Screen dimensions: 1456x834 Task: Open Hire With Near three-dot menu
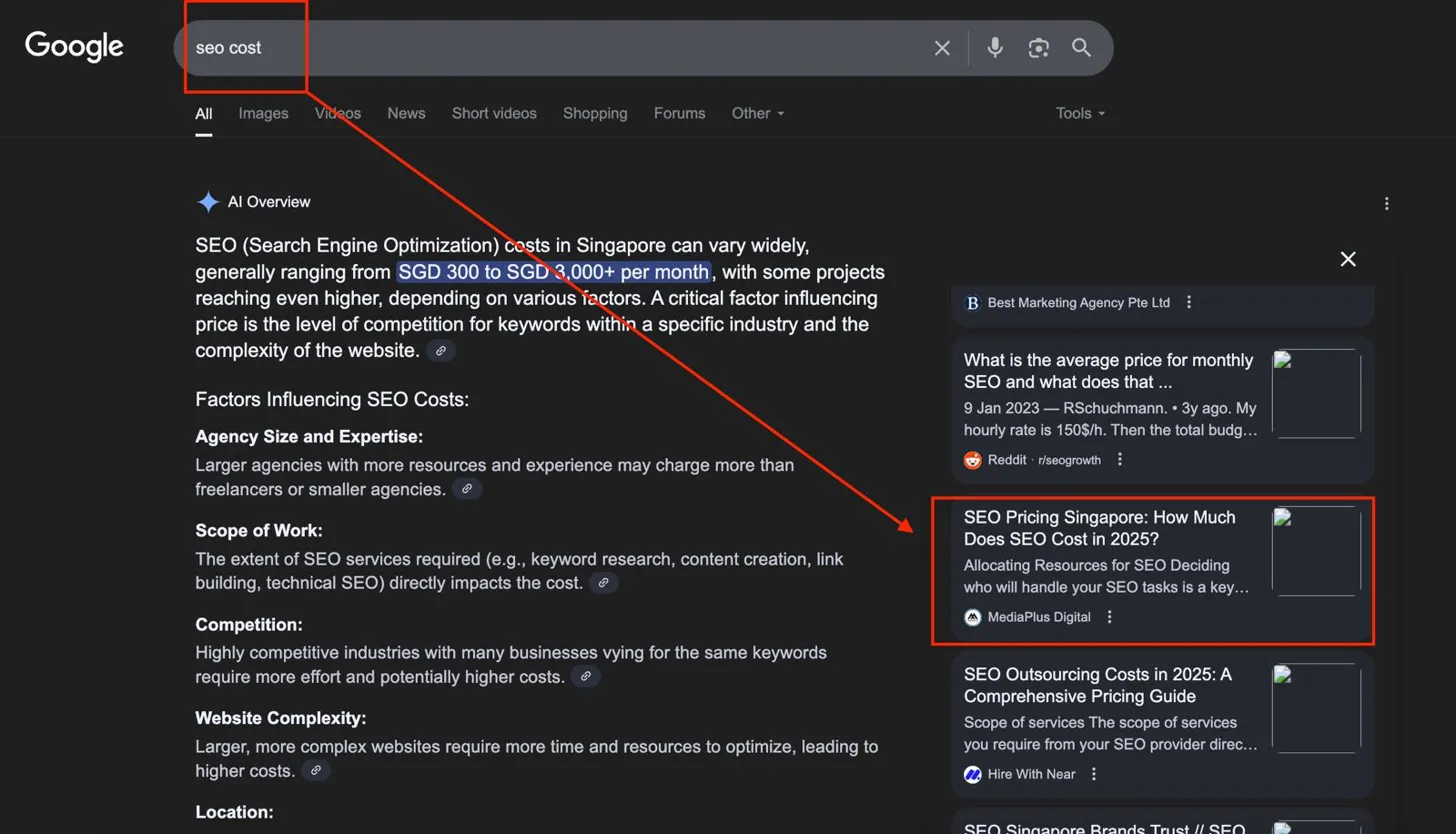1094,774
